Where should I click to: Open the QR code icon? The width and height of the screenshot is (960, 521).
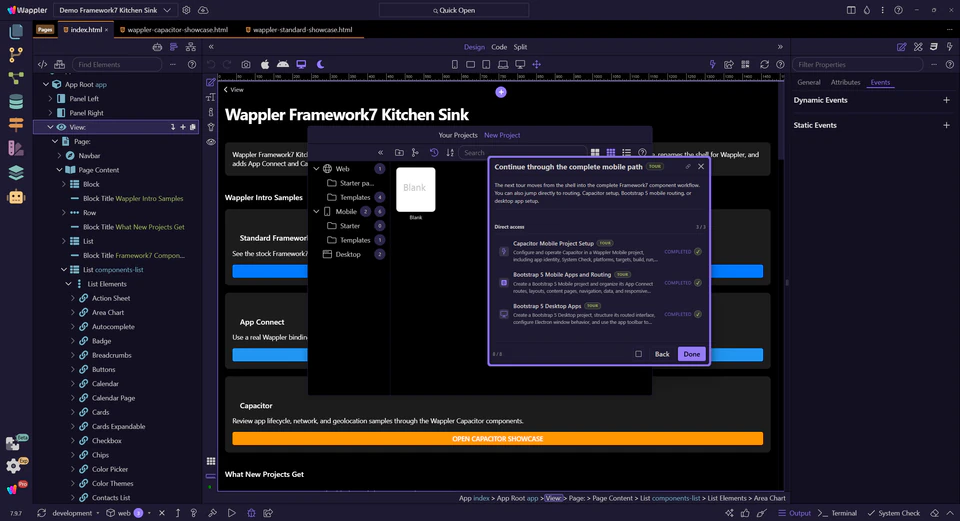point(745,64)
